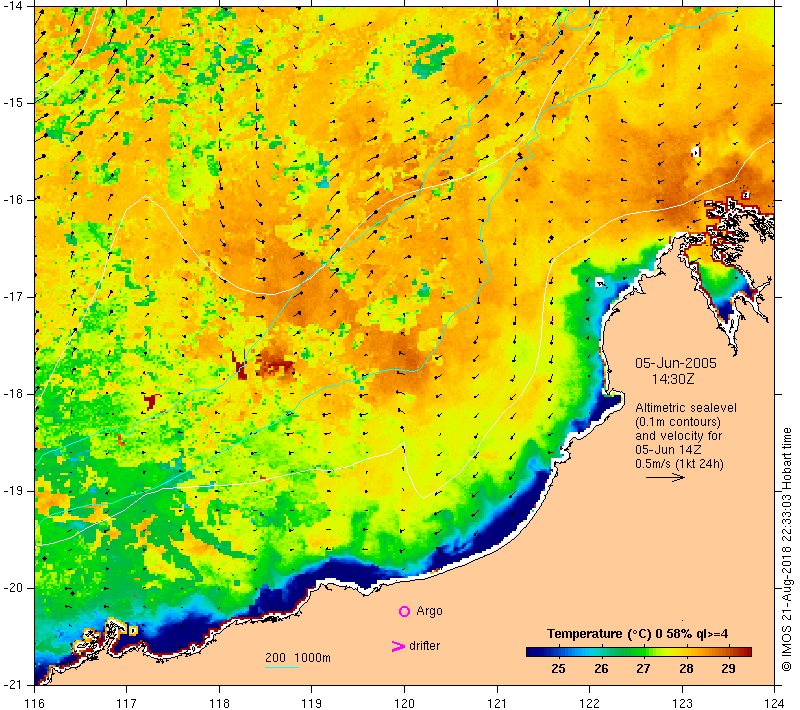
Task: Click longitude axis label '117'
Action: [x=127, y=703]
